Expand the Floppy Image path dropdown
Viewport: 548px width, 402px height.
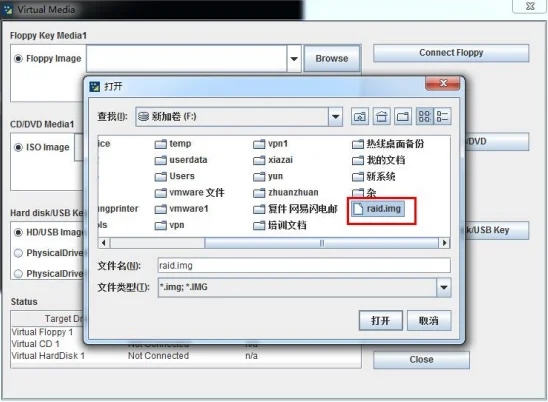(294, 58)
